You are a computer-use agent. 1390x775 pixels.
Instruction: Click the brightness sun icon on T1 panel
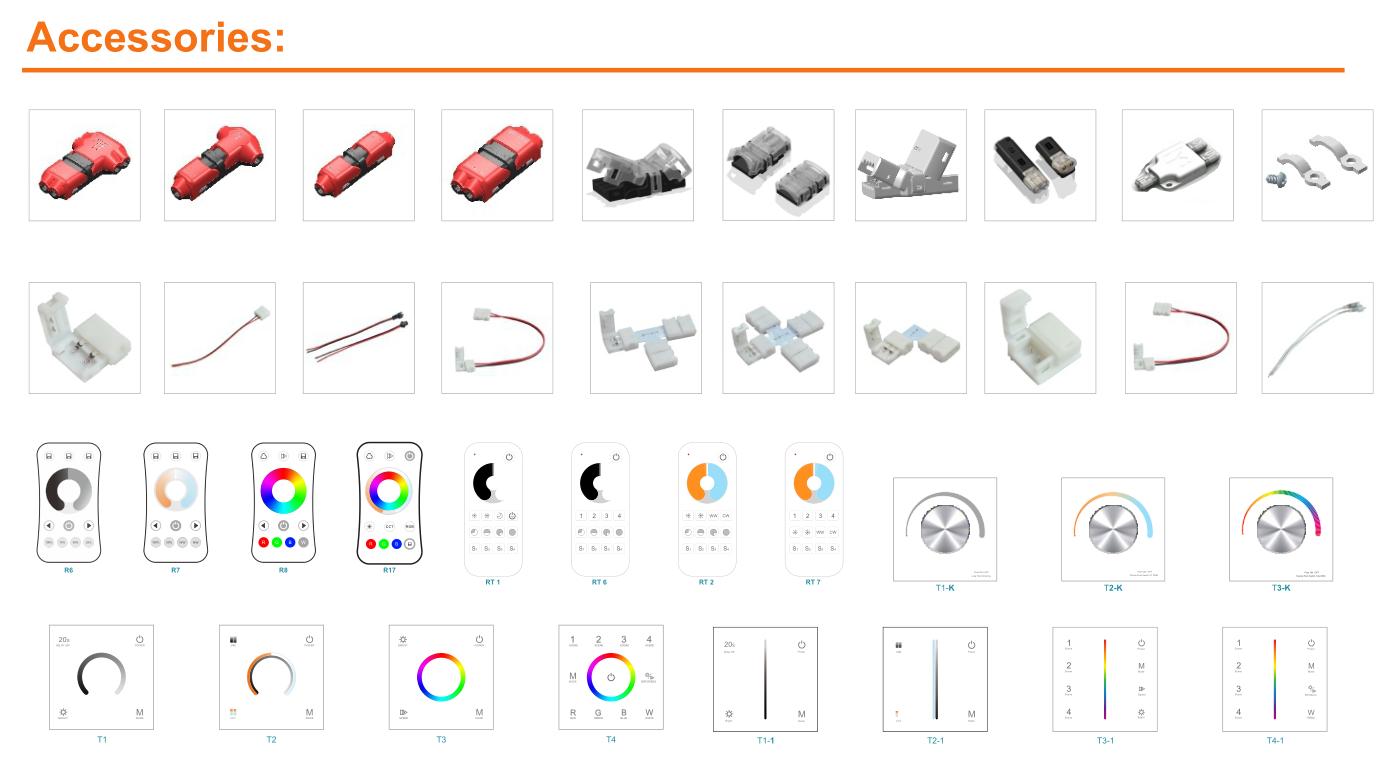pos(62,714)
